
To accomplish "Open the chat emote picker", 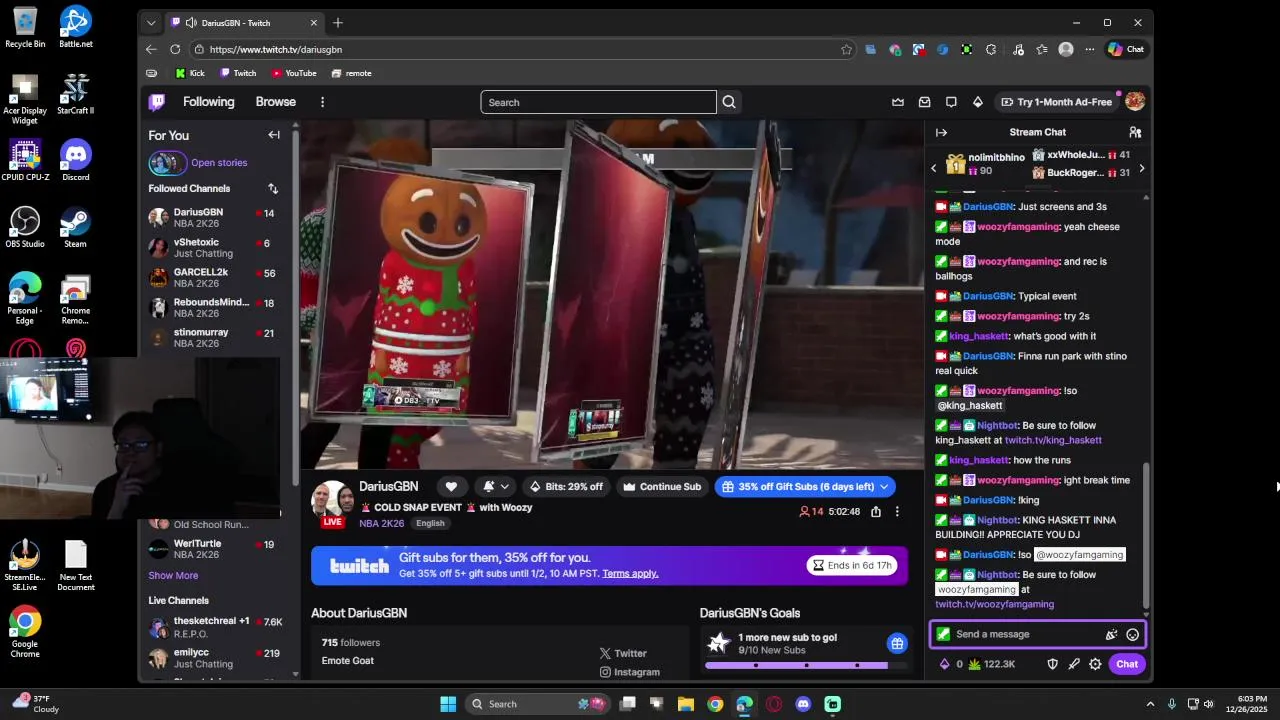I will 1133,634.
